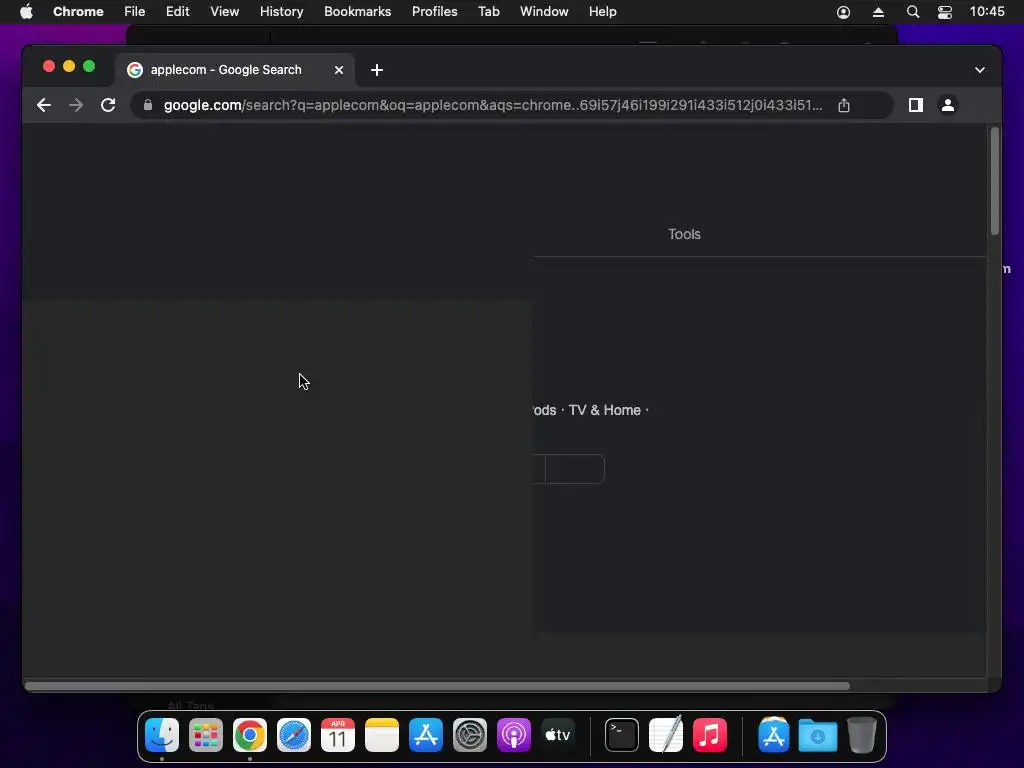Screen dimensions: 1024x768
Task: Open Spotlight search in menu bar
Action: (913, 12)
